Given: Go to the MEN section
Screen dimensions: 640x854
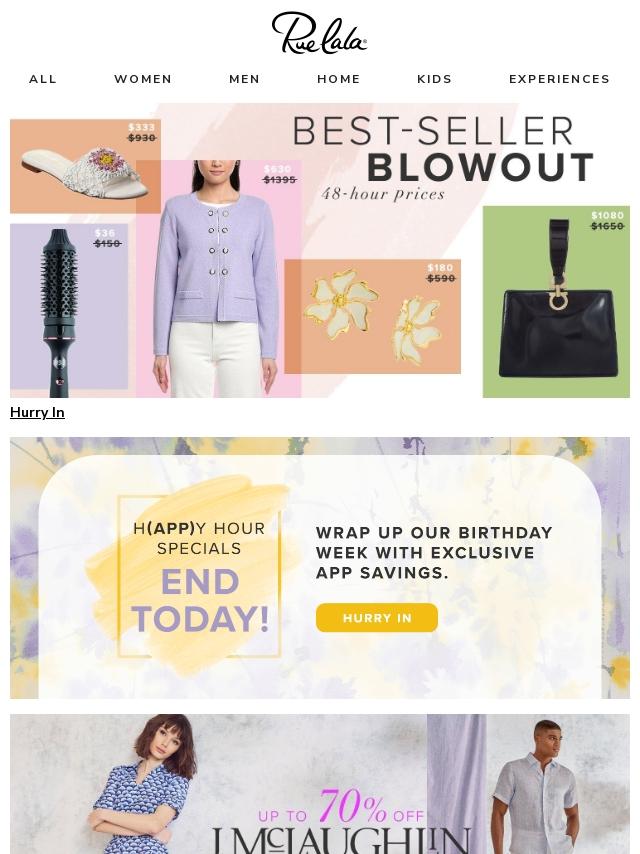Looking at the screenshot, I should click(x=245, y=79).
